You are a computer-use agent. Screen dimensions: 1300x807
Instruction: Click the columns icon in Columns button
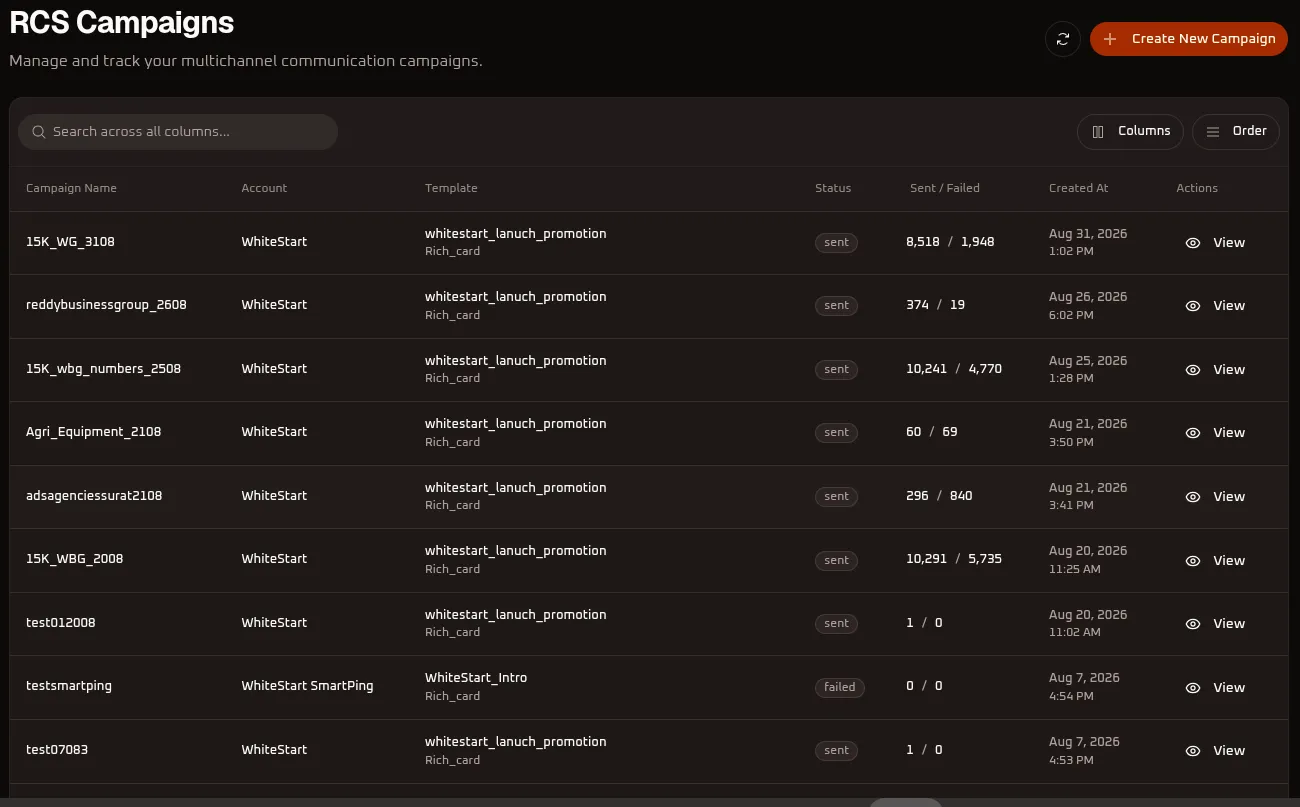click(x=1098, y=132)
